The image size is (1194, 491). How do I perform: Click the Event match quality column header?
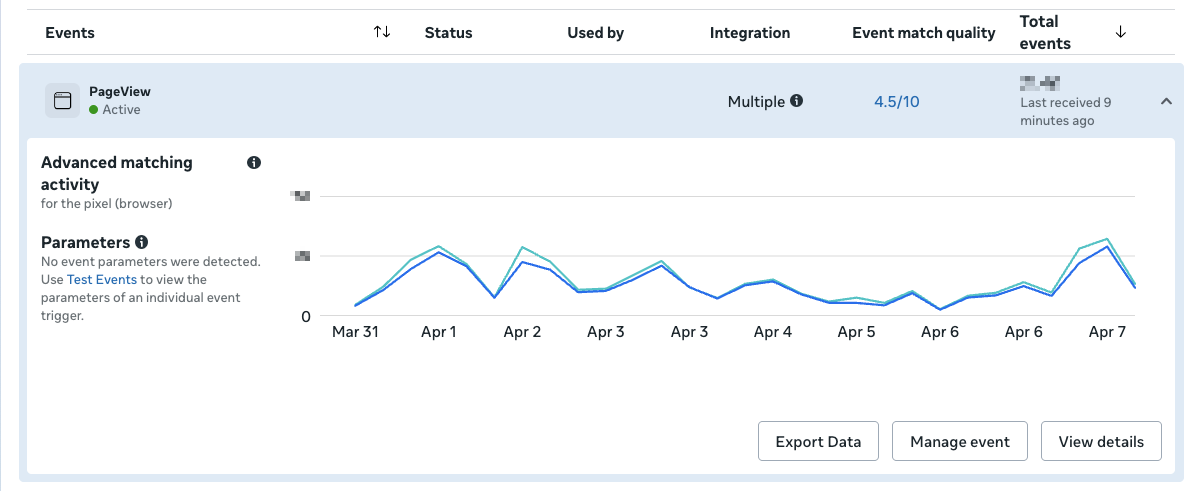click(923, 33)
